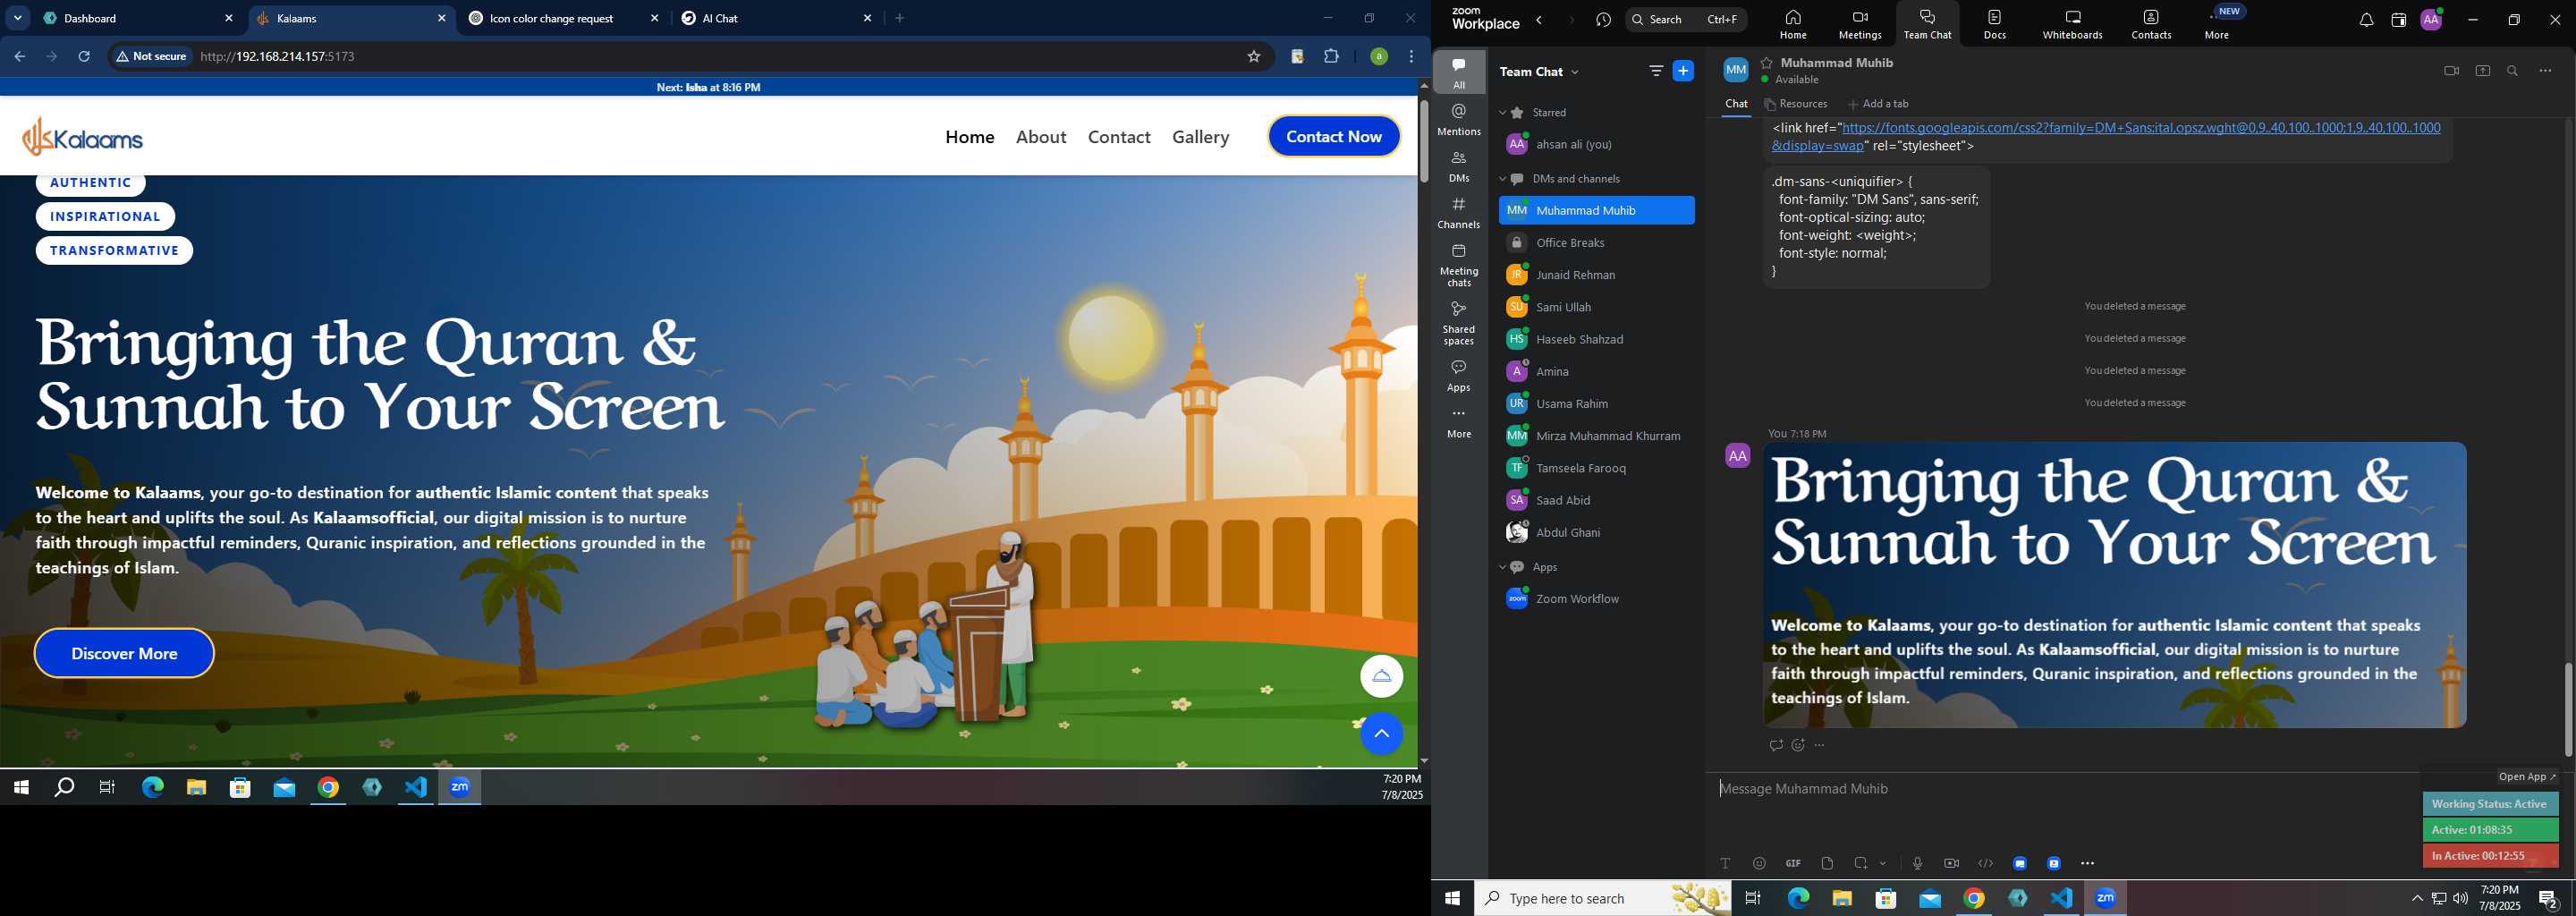Open Junaid Rehman chat

1596,275
